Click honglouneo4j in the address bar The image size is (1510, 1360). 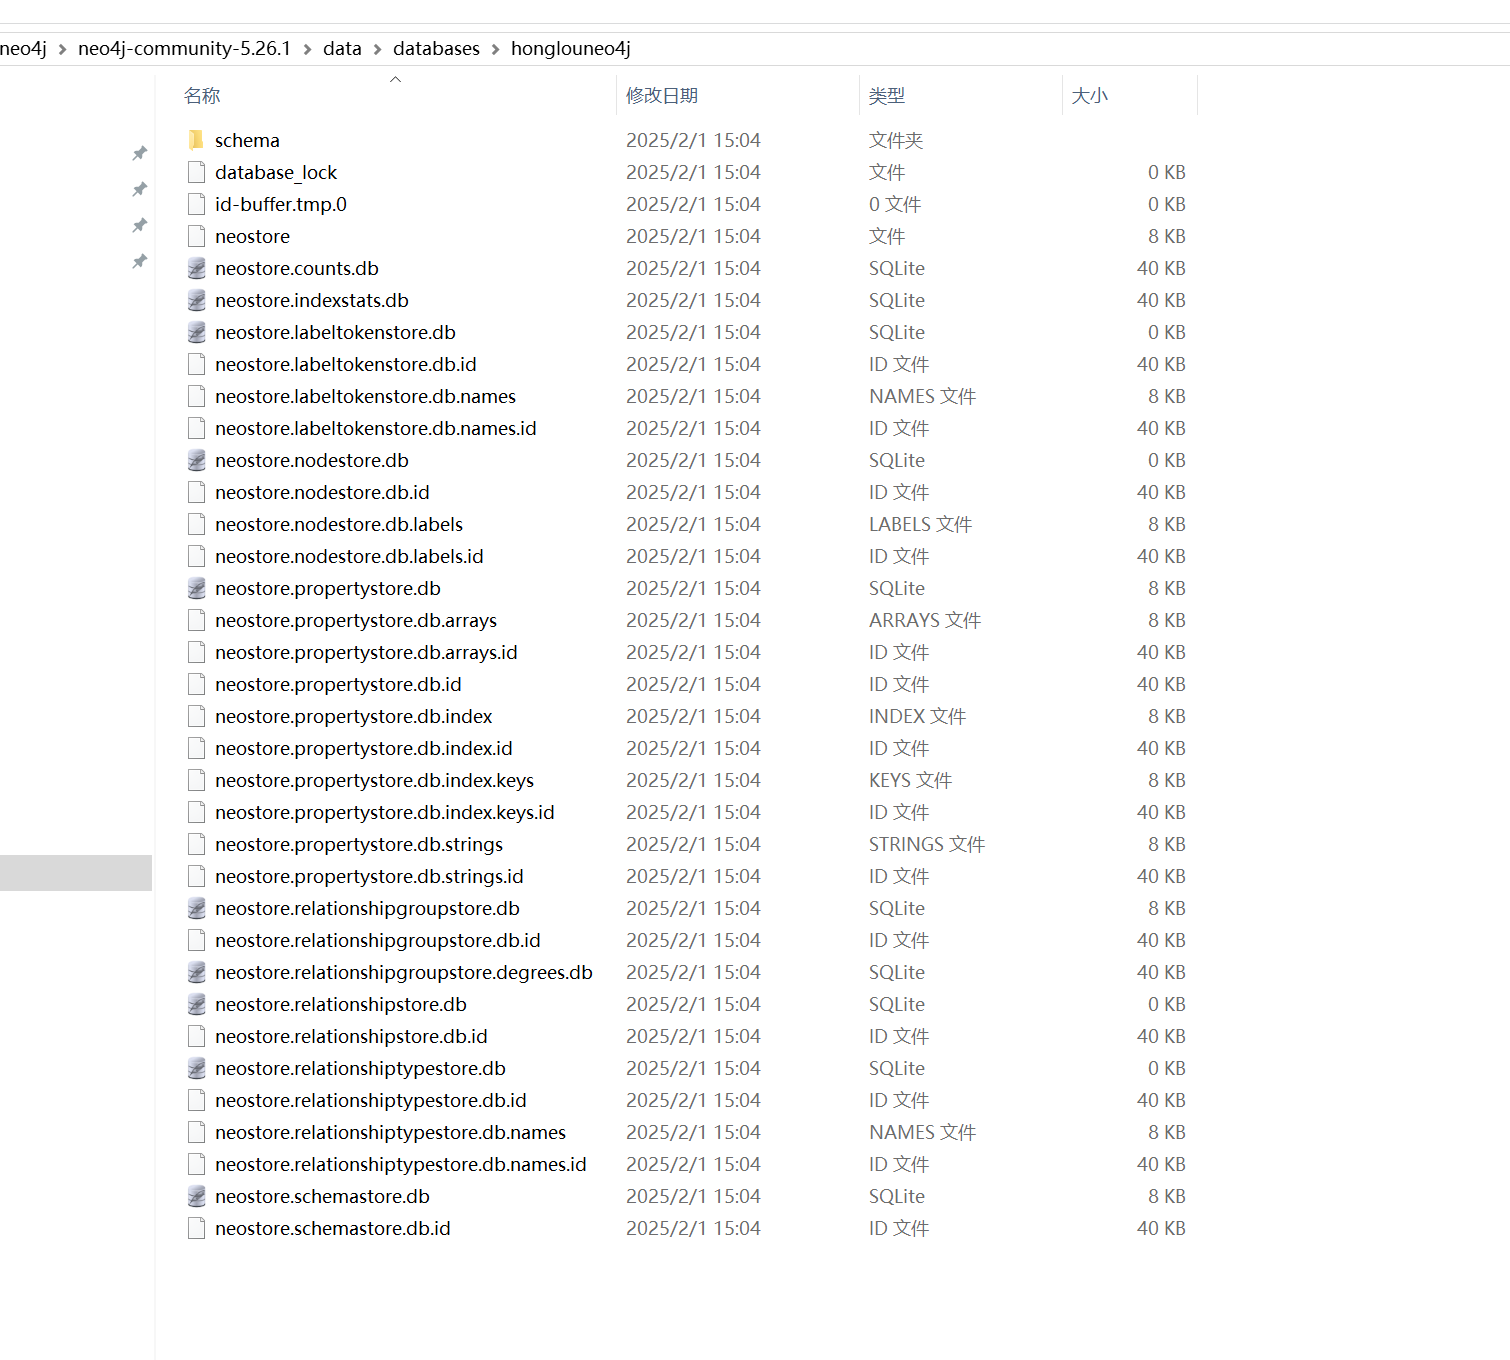571,48
